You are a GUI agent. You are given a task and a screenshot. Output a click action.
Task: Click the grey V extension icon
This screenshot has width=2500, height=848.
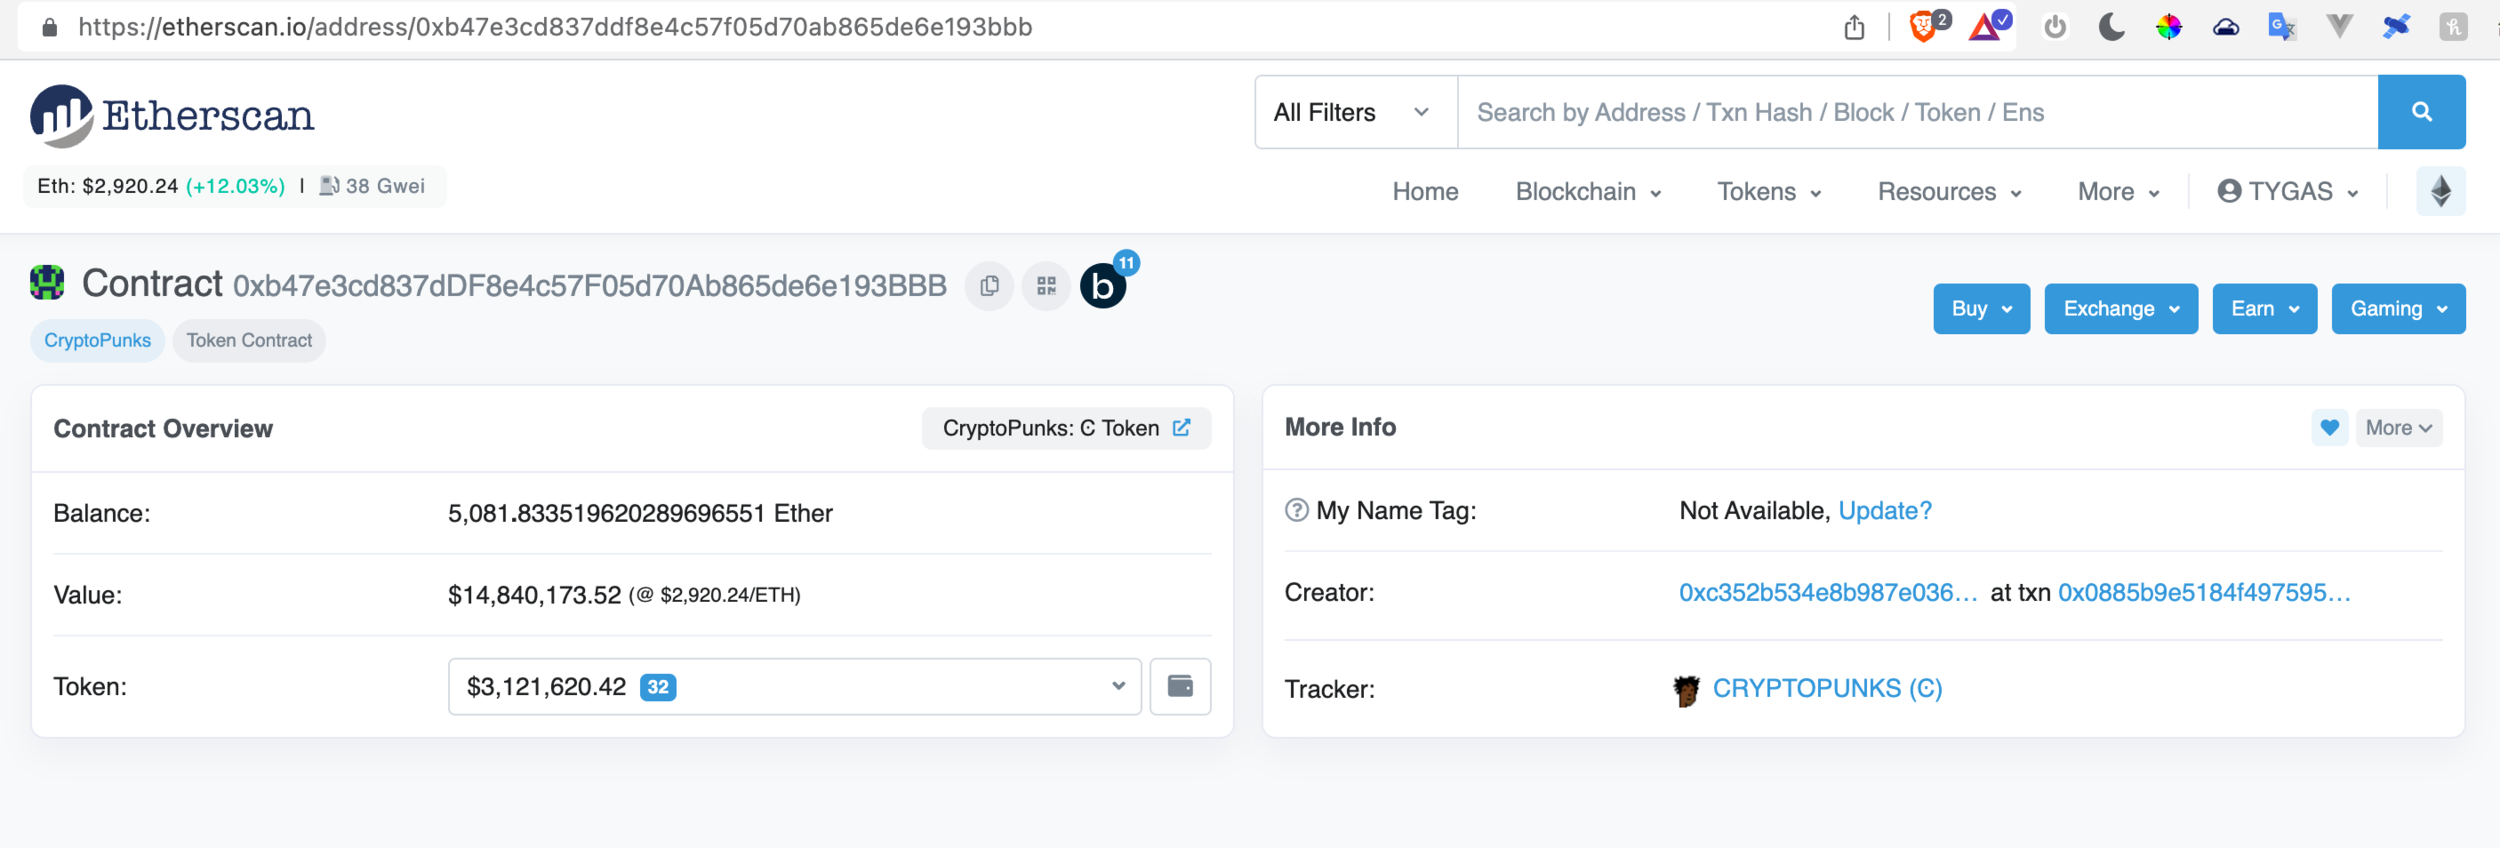(2339, 26)
